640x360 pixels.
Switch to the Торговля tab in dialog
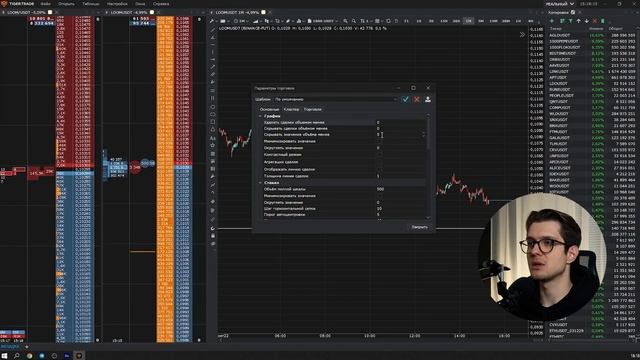[x=313, y=109]
